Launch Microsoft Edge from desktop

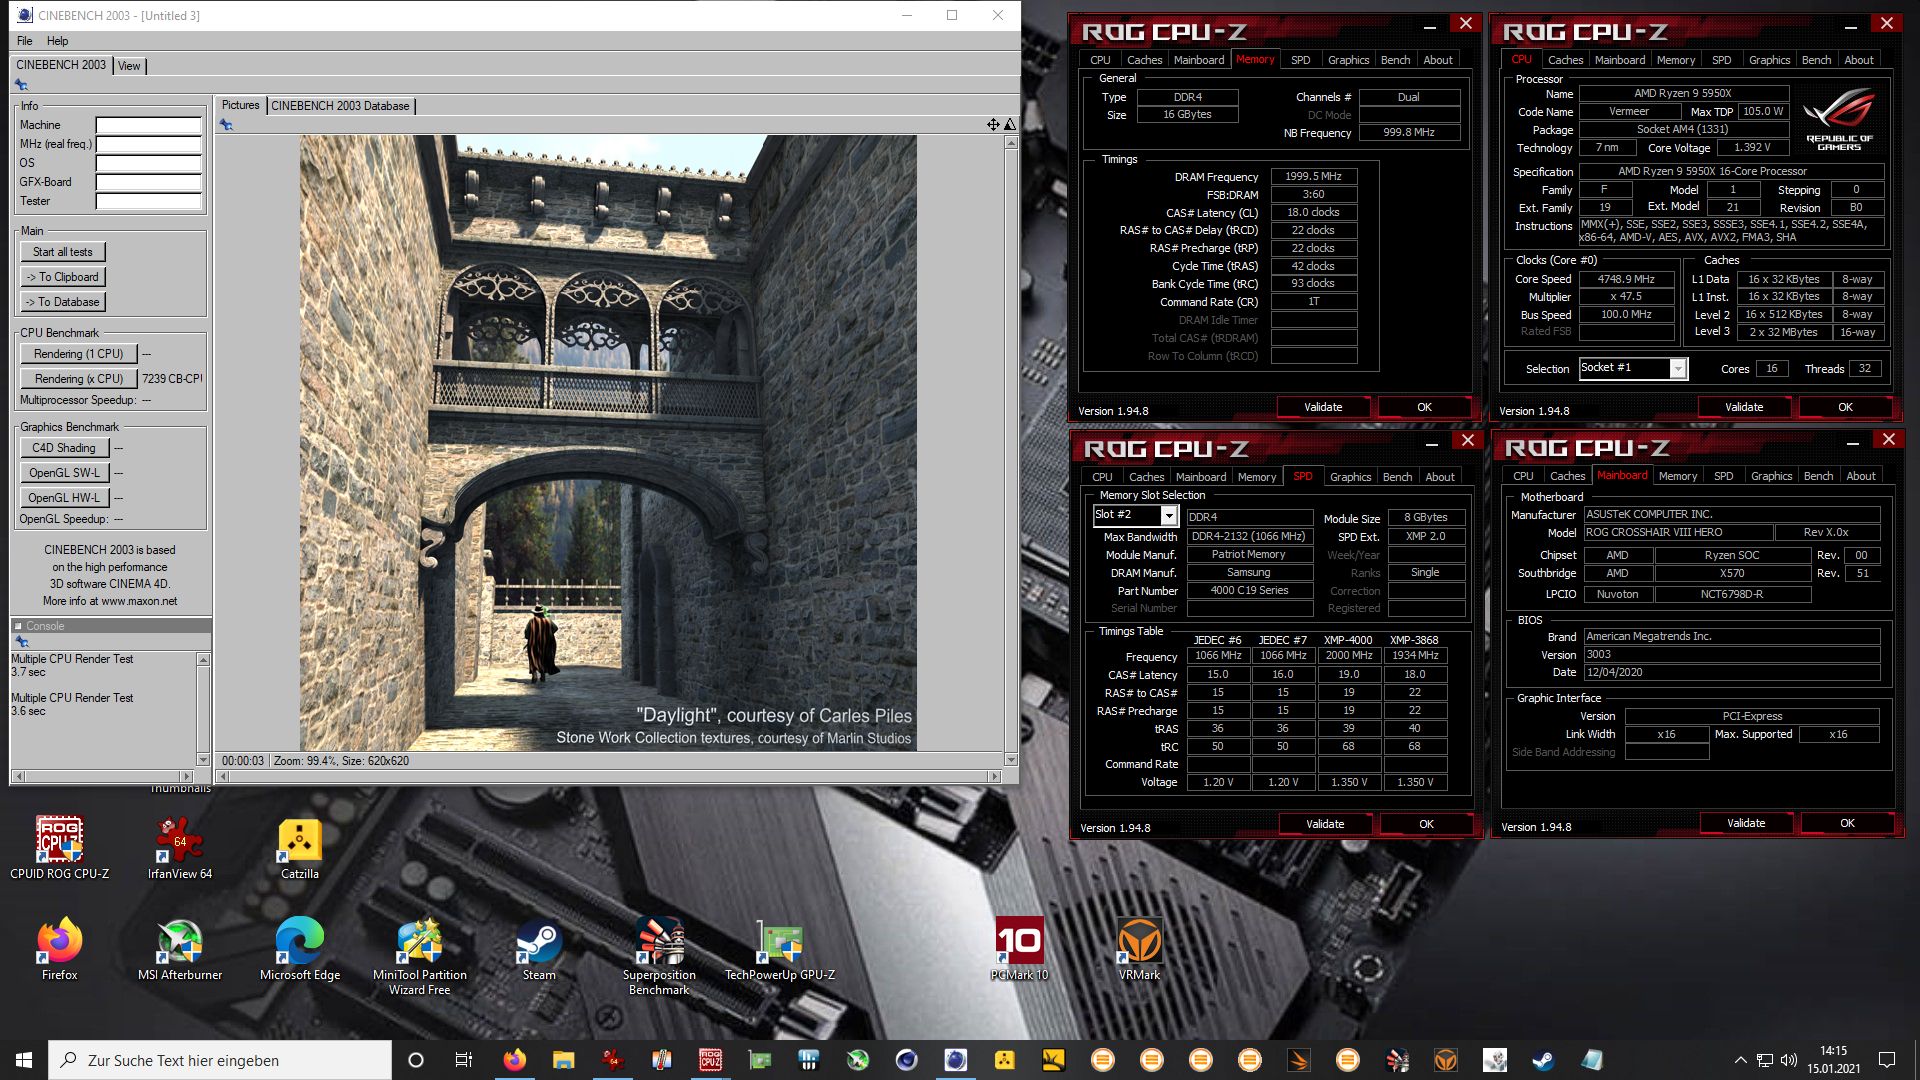[300, 948]
